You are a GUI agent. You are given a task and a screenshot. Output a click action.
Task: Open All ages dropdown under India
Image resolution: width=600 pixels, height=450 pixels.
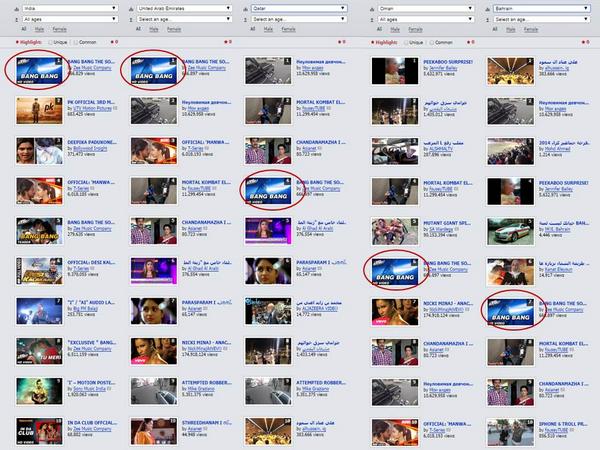[x=70, y=19]
